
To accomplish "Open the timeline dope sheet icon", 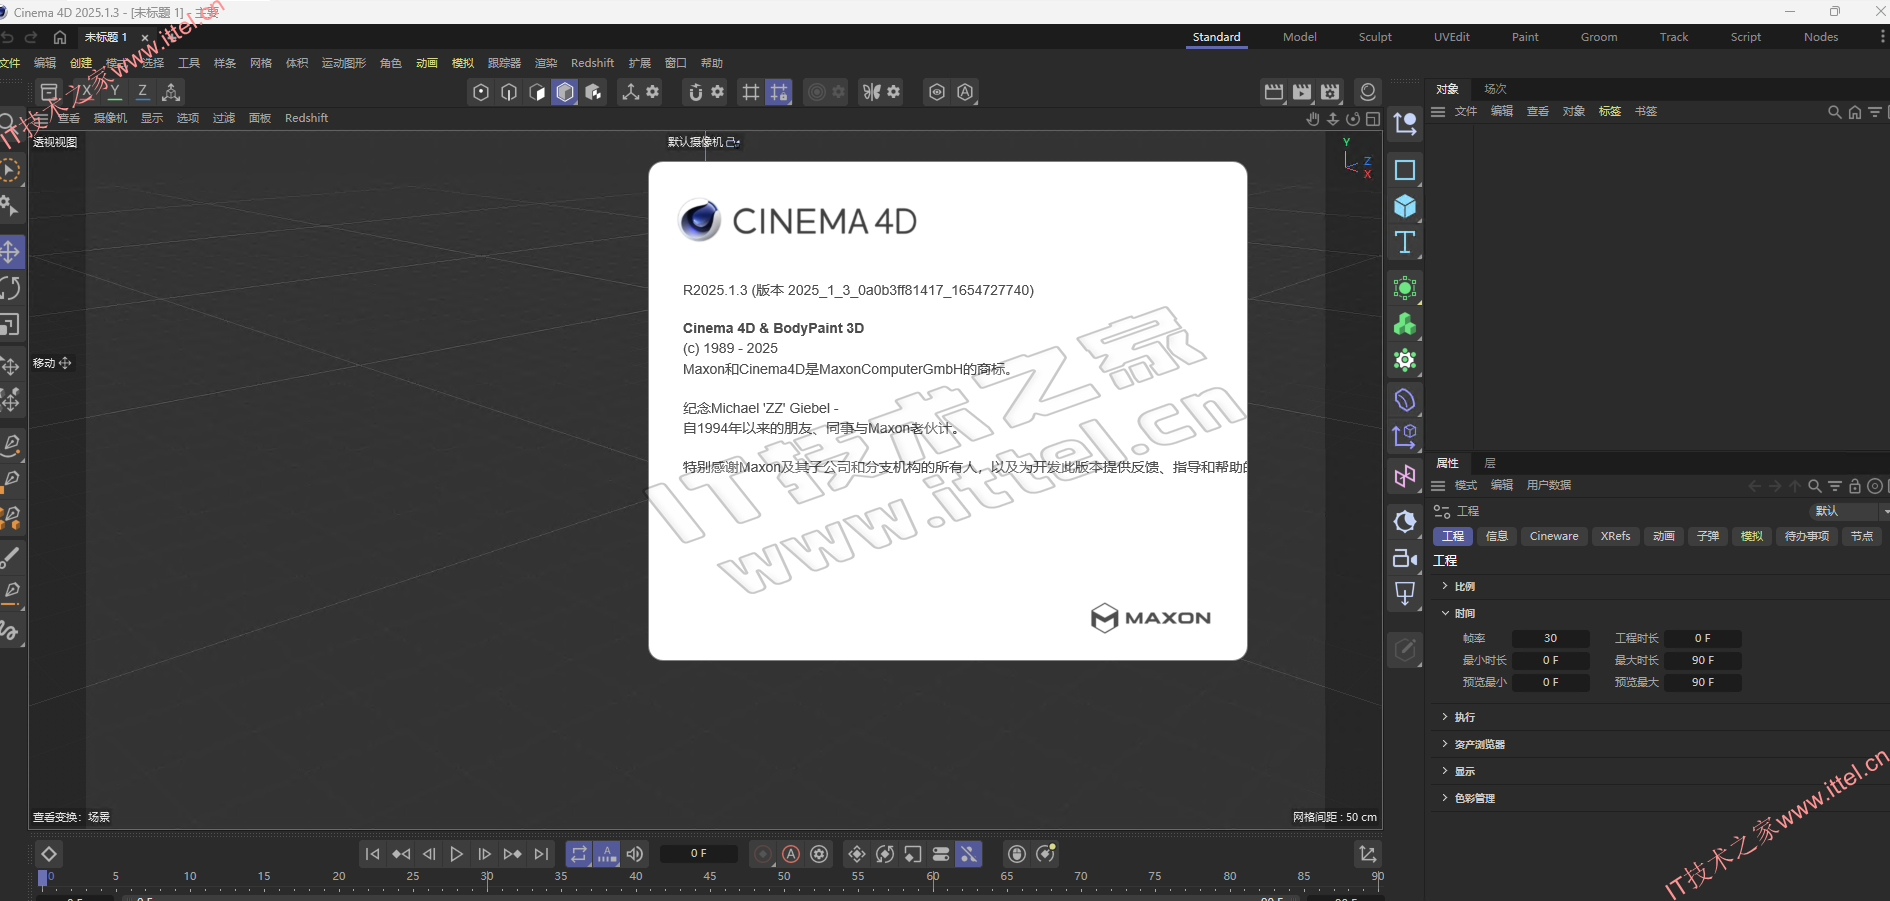I will tap(1367, 854).
